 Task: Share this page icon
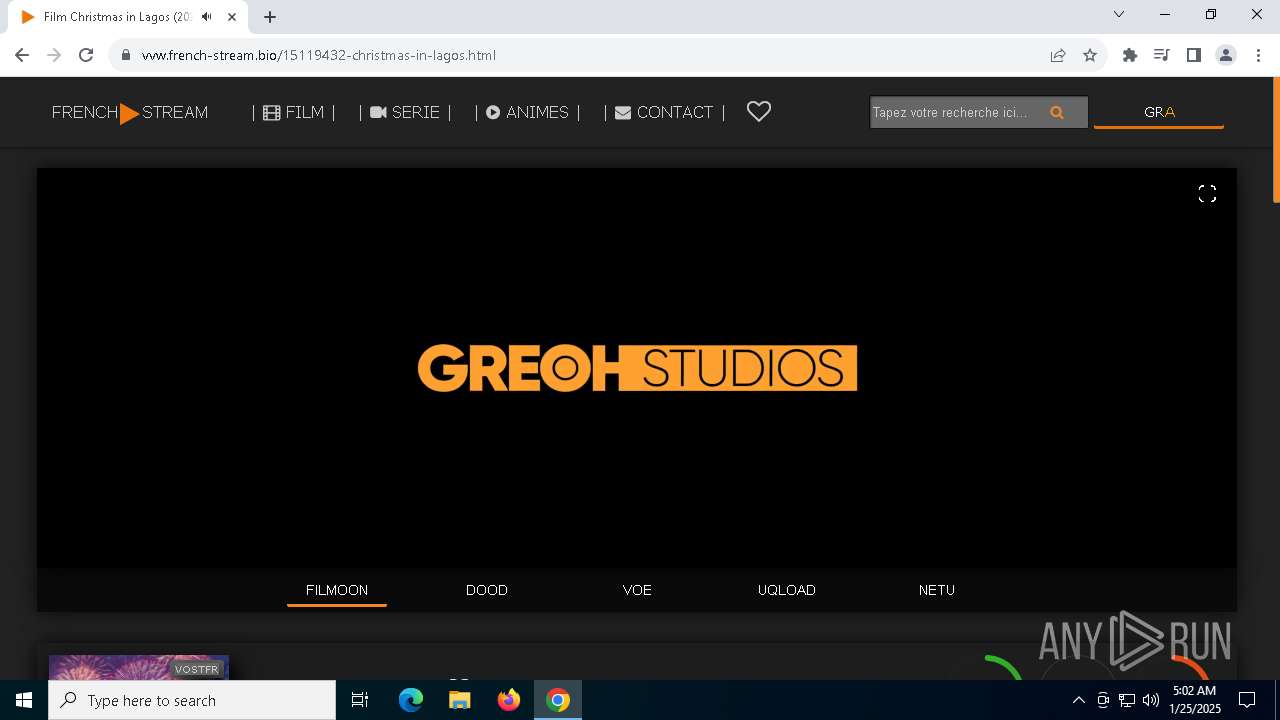click(x=1058, y=55)
